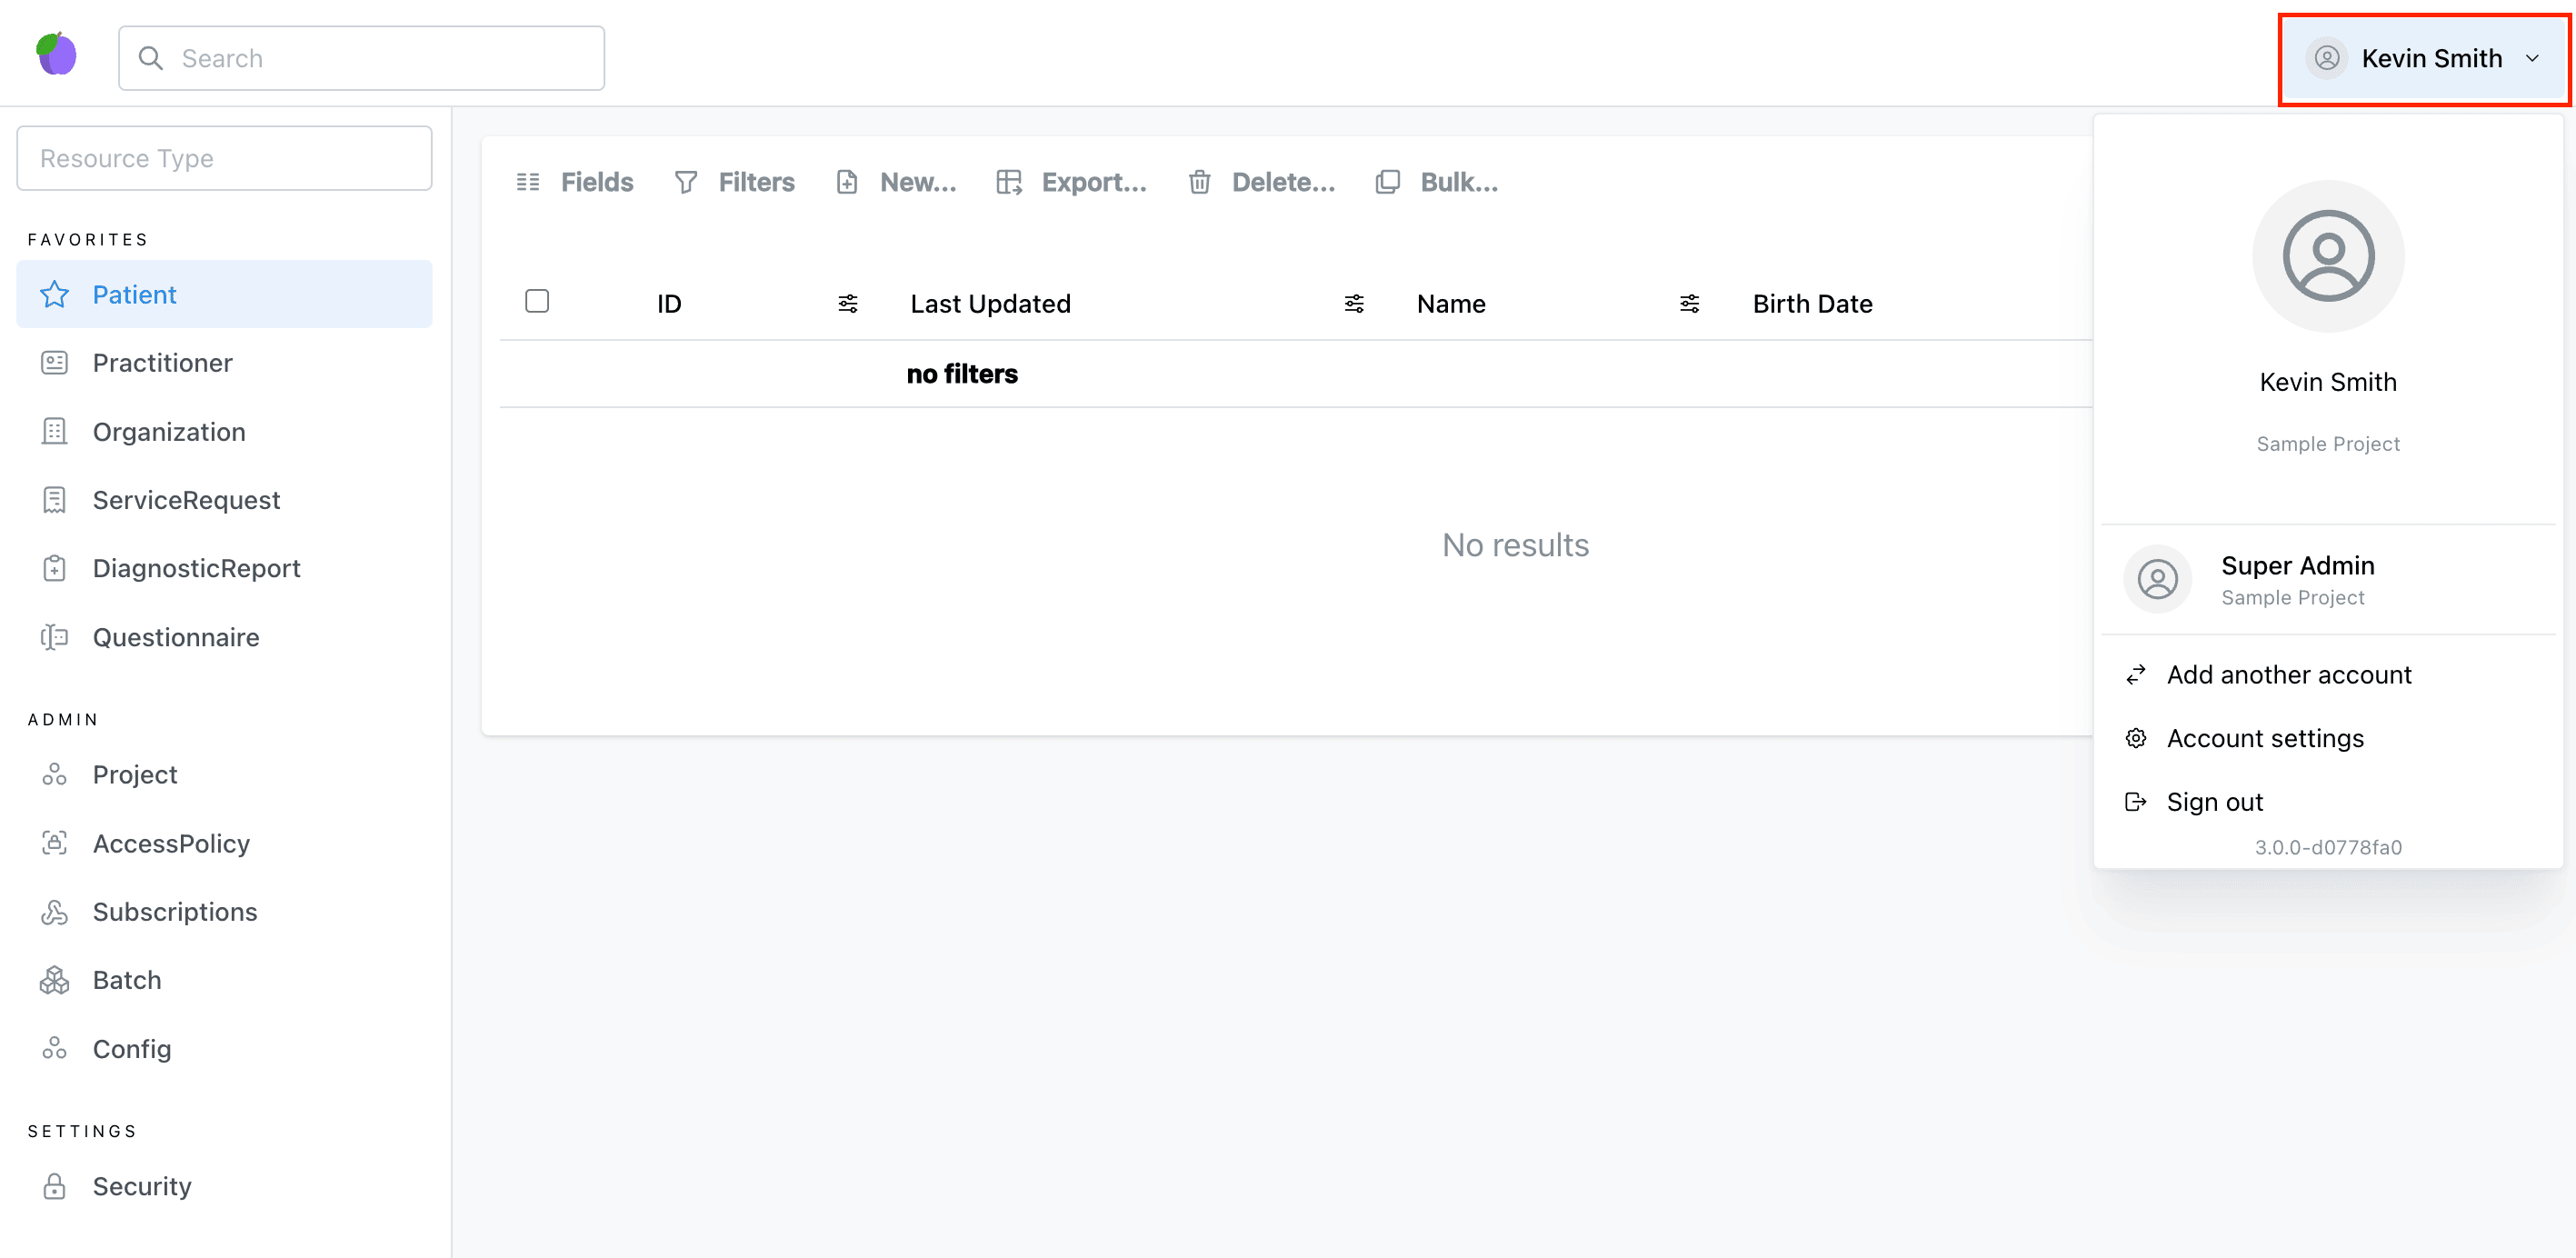This screenshot has height=1258, width=2576.
Task: Click the Subscriptions webhook icon
Action: pos(54,911)
